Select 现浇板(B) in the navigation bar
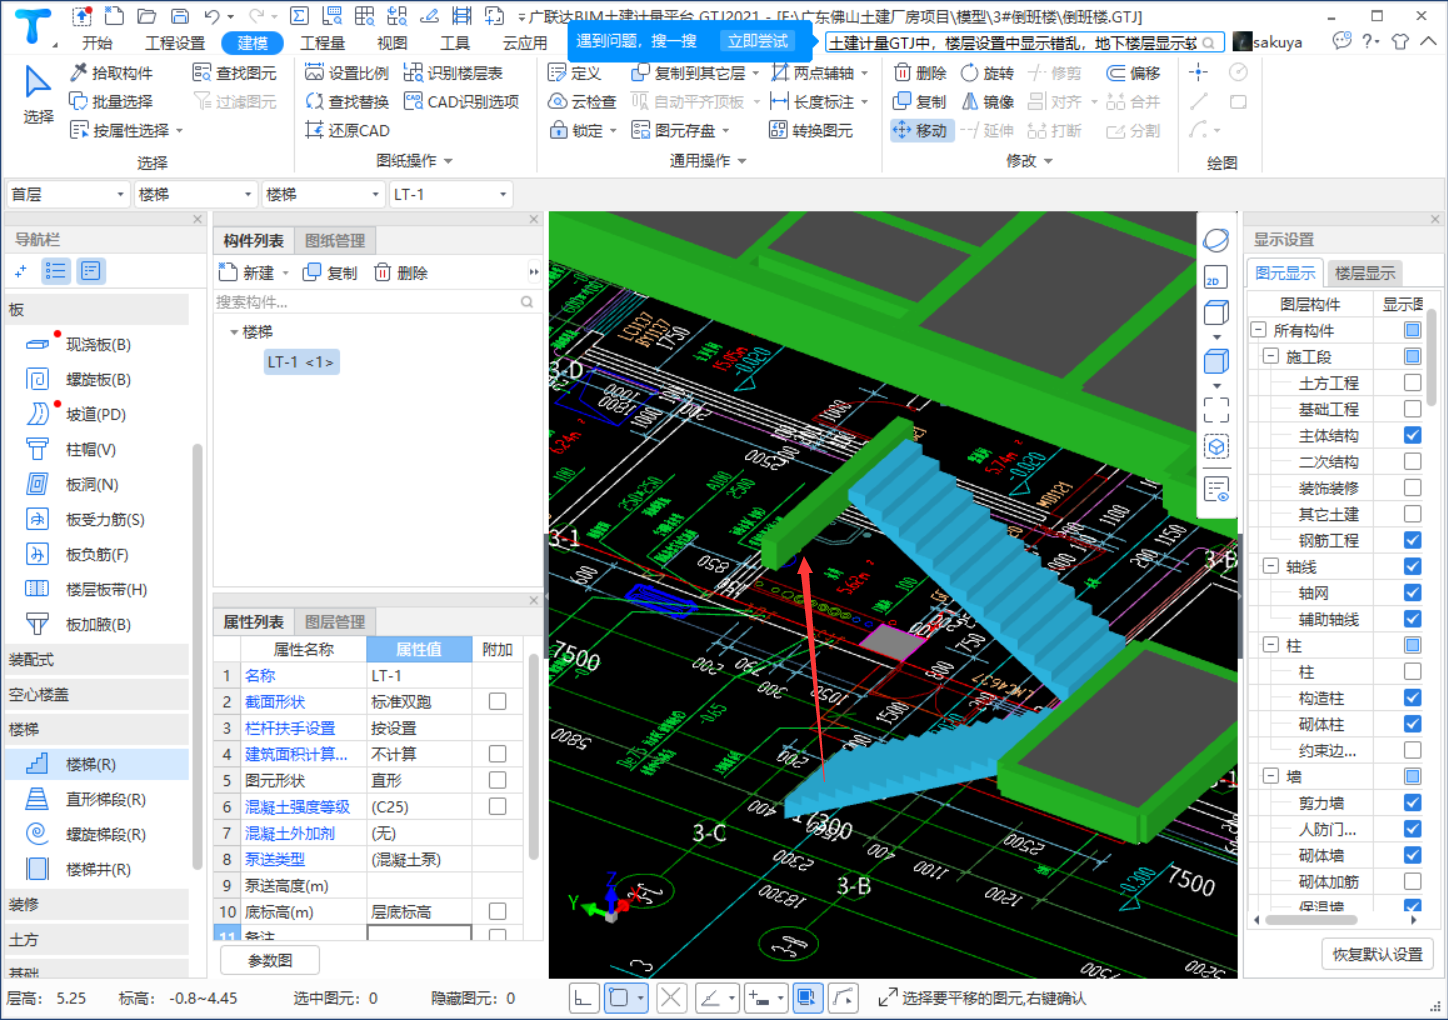The image size is (1448, 1020). click(98, 344)
